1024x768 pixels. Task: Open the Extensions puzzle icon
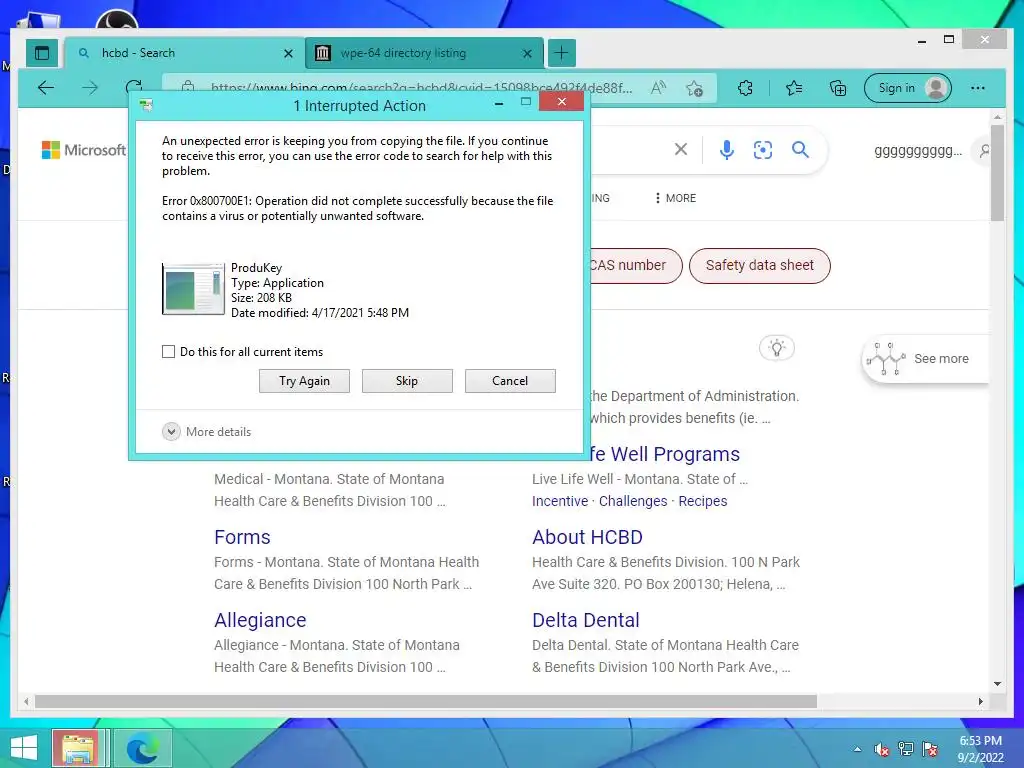(745, 88)
